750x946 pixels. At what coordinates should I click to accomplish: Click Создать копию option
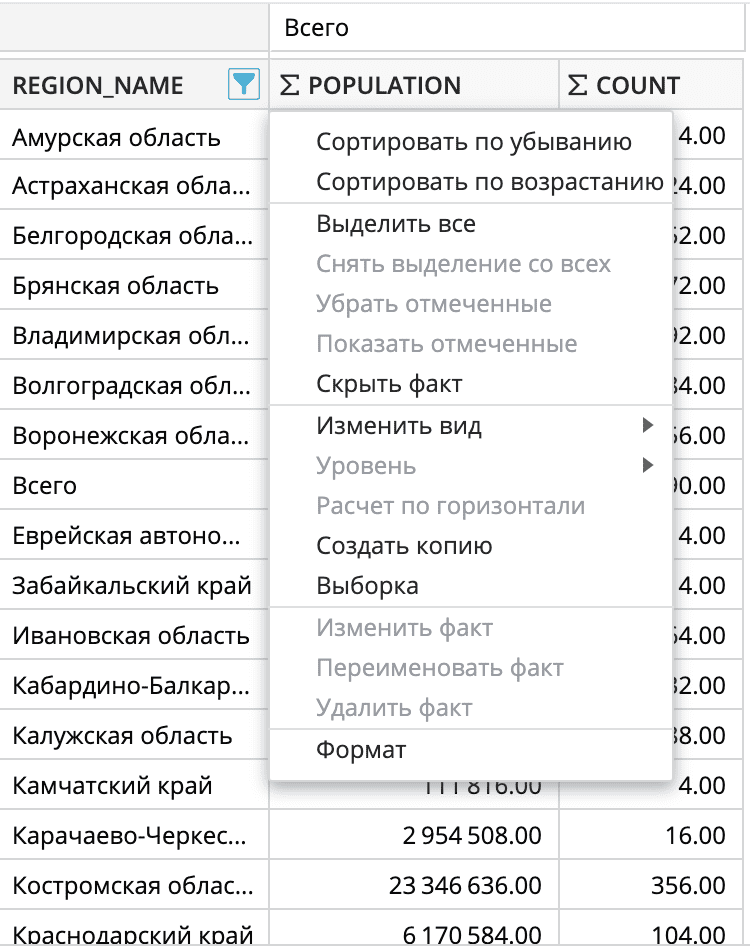(404, 546)
